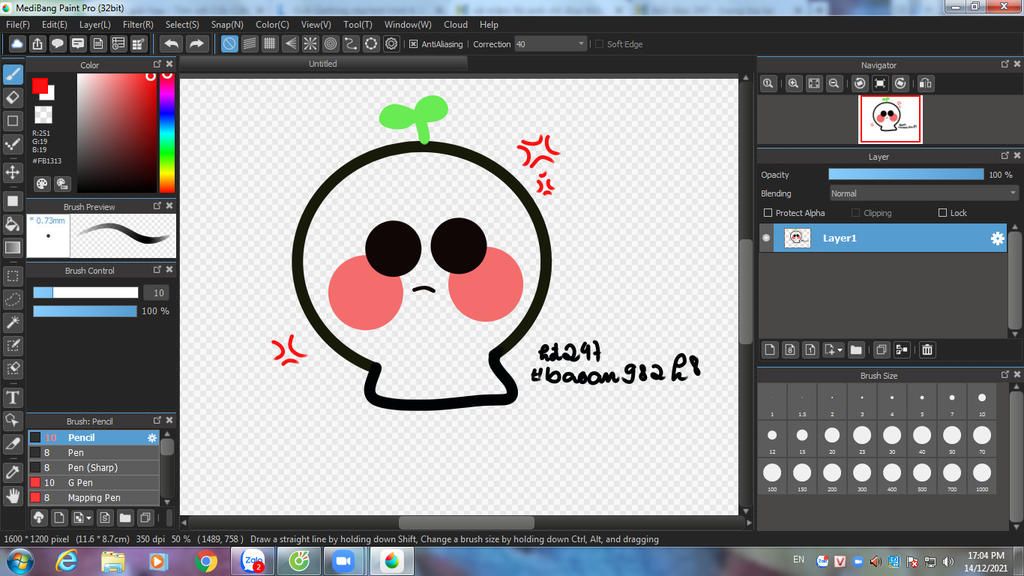Zoom in using the Navigator magnifier icon

coord(793,84)
